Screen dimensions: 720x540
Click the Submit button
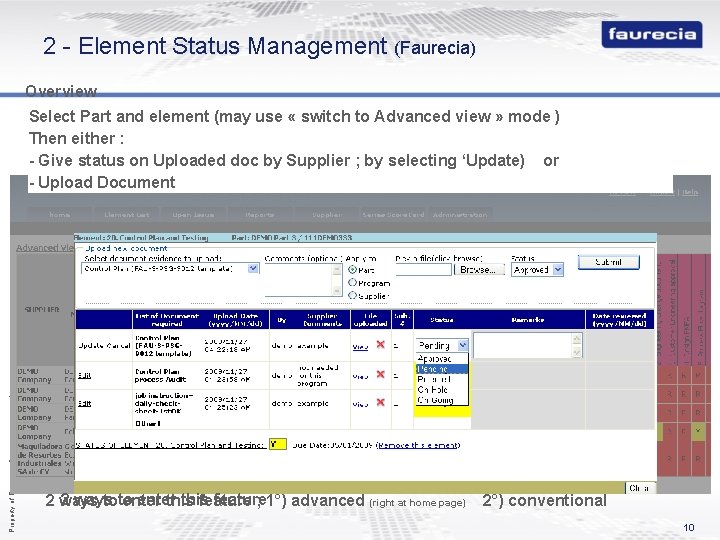608,262
